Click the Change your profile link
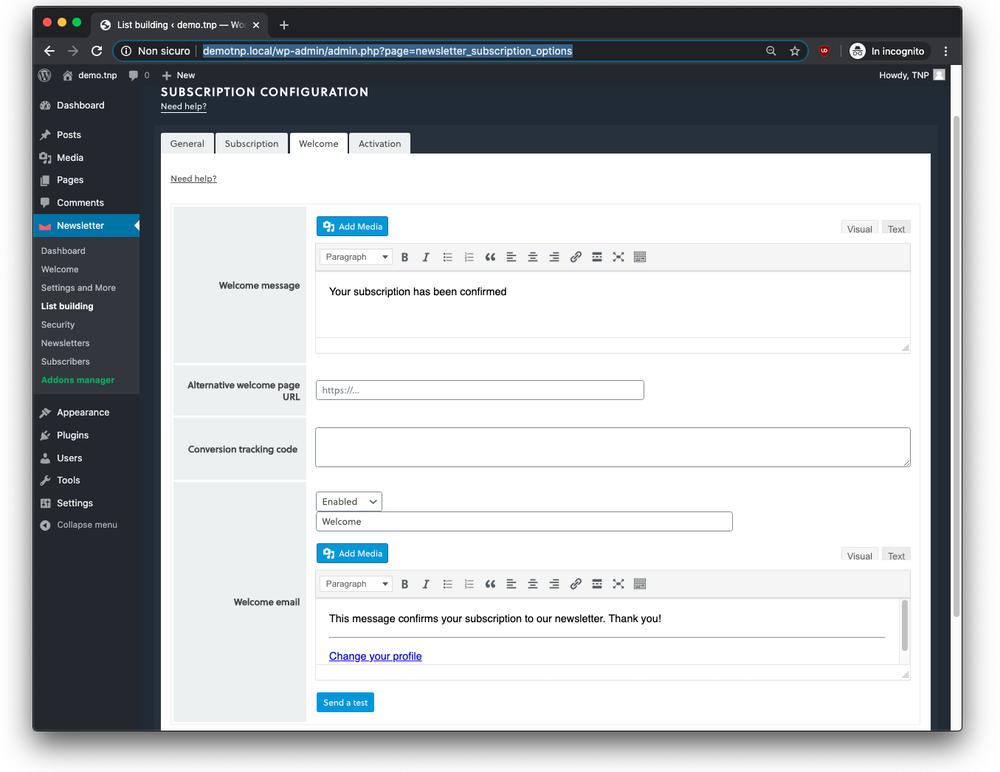 [375, 656]
